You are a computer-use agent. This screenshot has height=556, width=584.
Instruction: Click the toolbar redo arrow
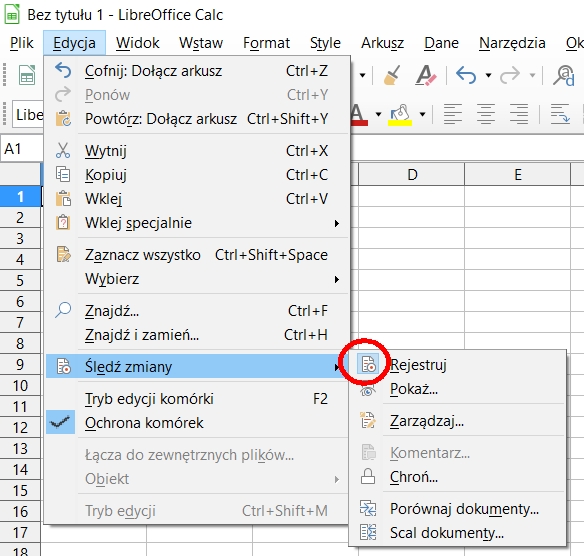coord(510,75)
